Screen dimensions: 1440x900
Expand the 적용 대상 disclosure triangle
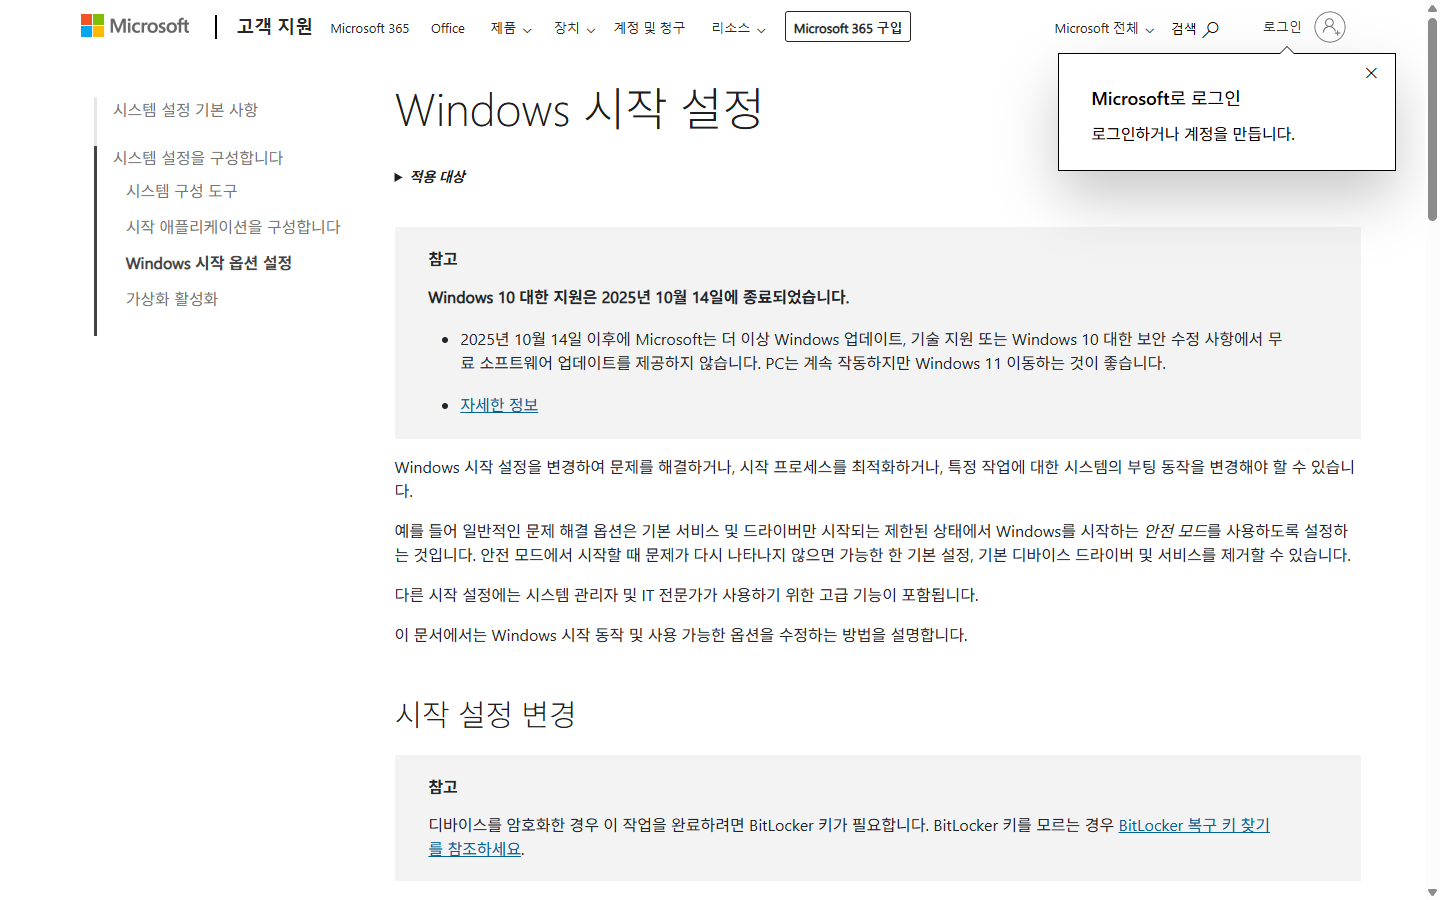coord(398,177)
